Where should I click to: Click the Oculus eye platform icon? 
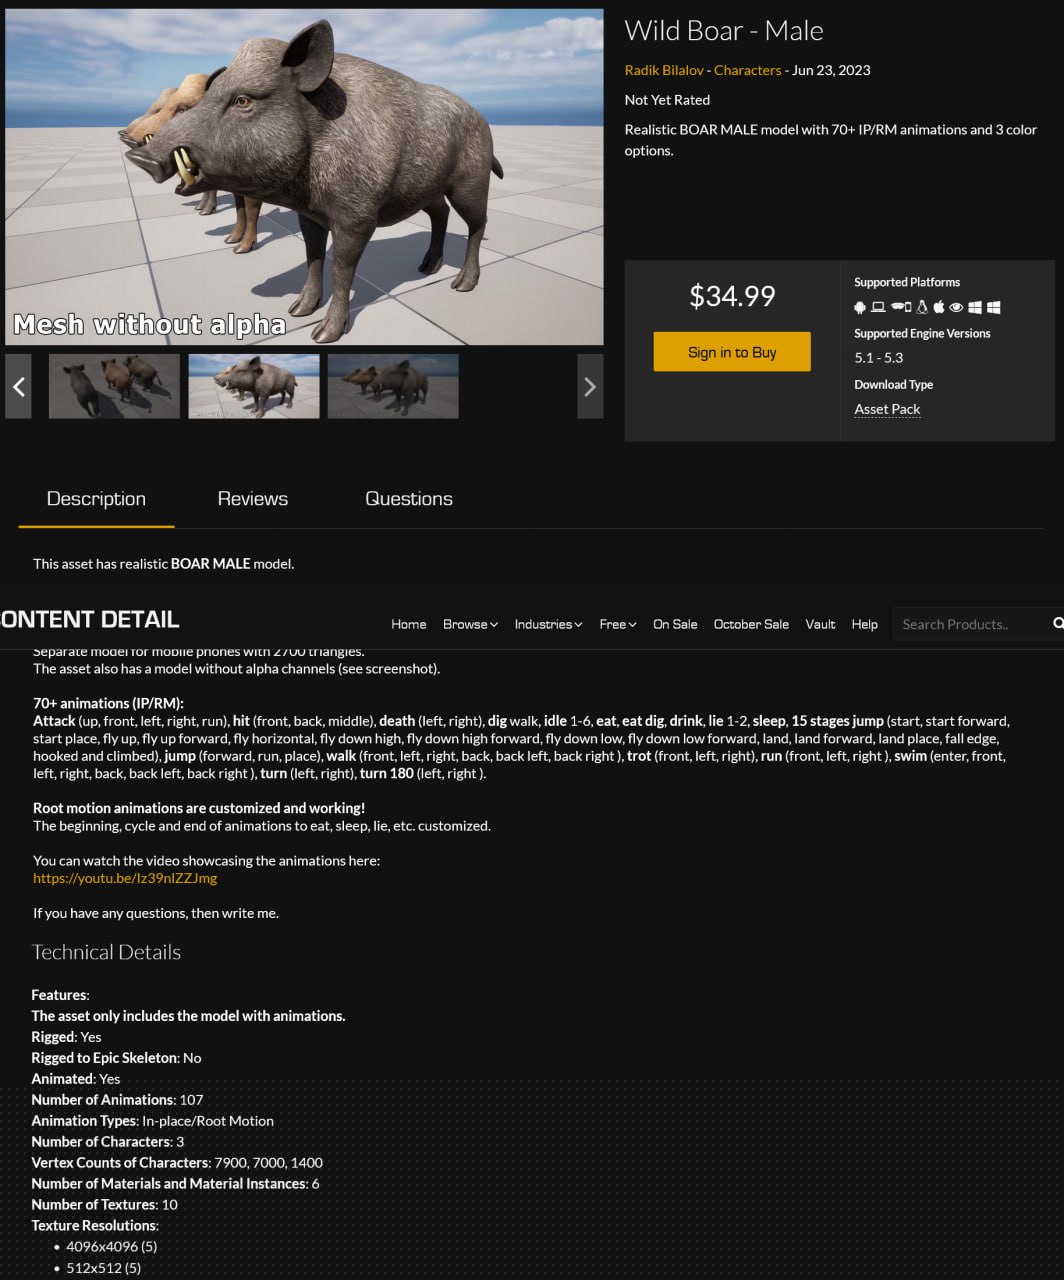coord(956,307)
